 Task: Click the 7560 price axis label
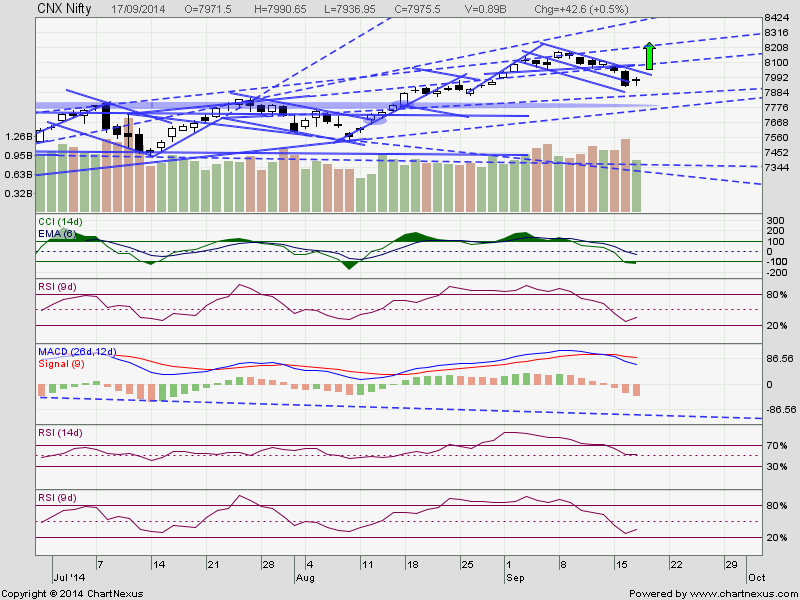coord(776,138)
